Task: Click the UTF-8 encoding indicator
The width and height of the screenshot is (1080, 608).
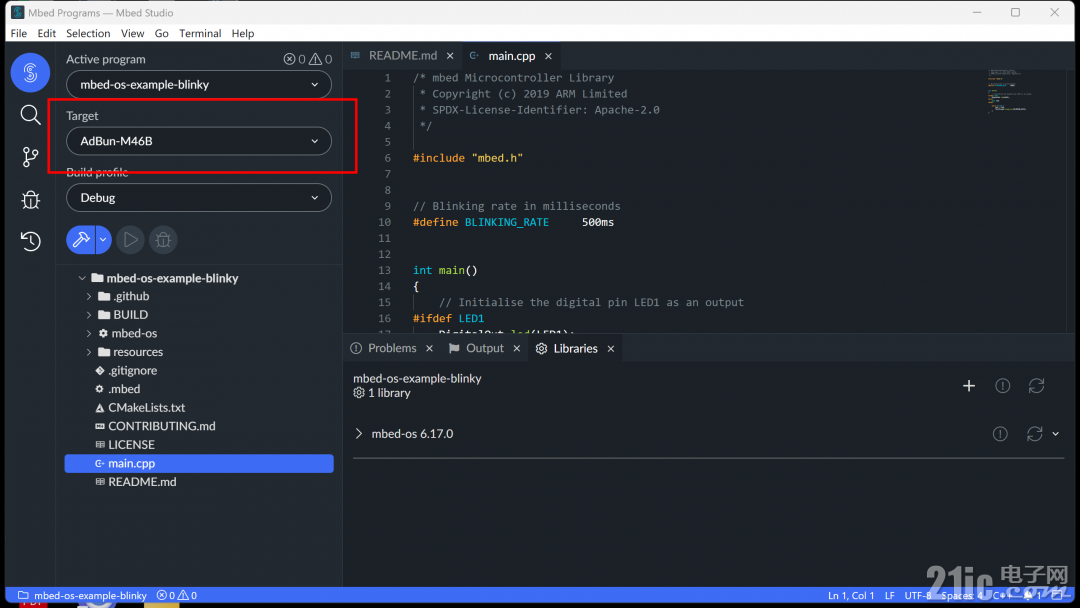Action: [x=917, y=596]
